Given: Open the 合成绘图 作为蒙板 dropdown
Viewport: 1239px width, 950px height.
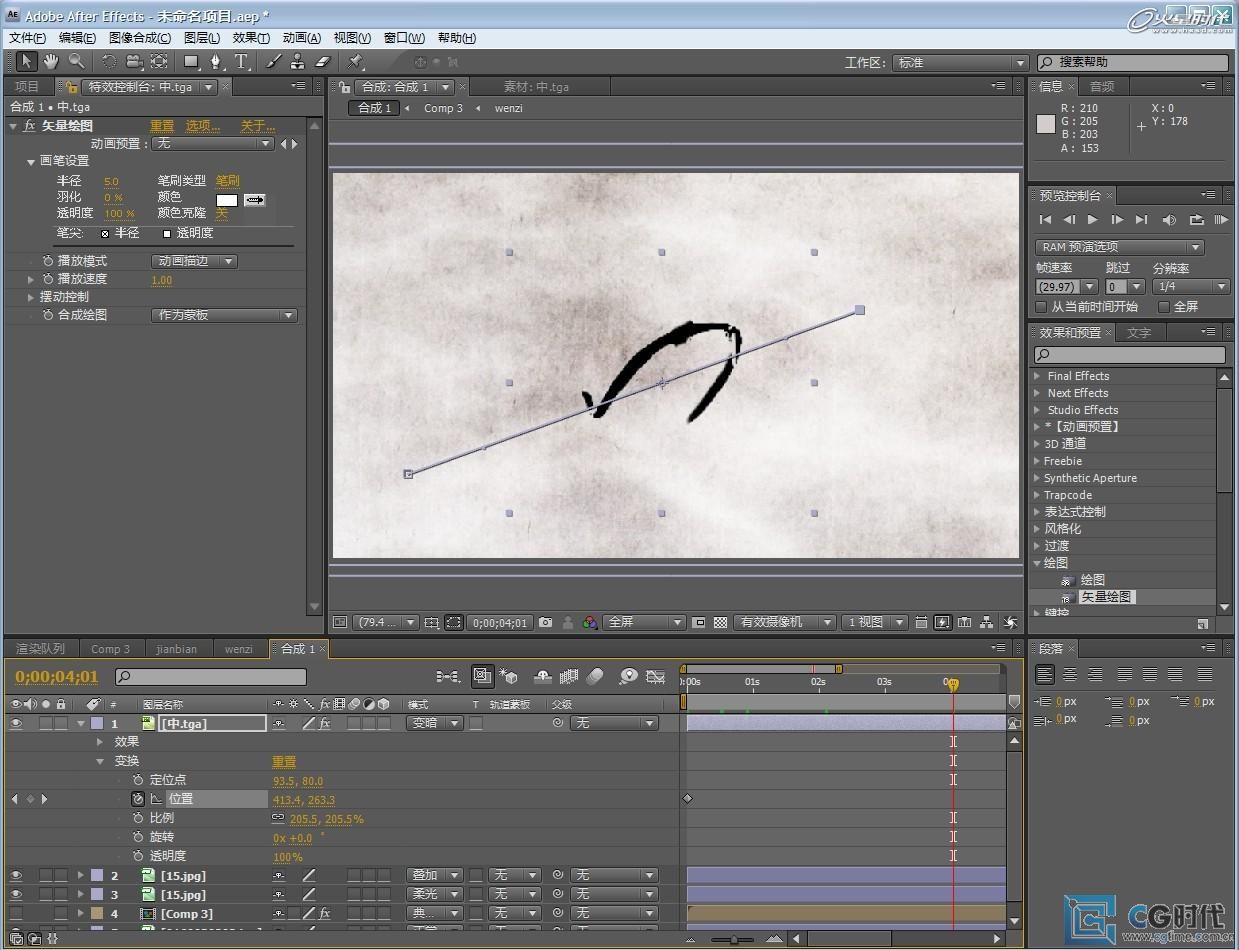Looking at the screenshot, I should (x=225, y=315).
